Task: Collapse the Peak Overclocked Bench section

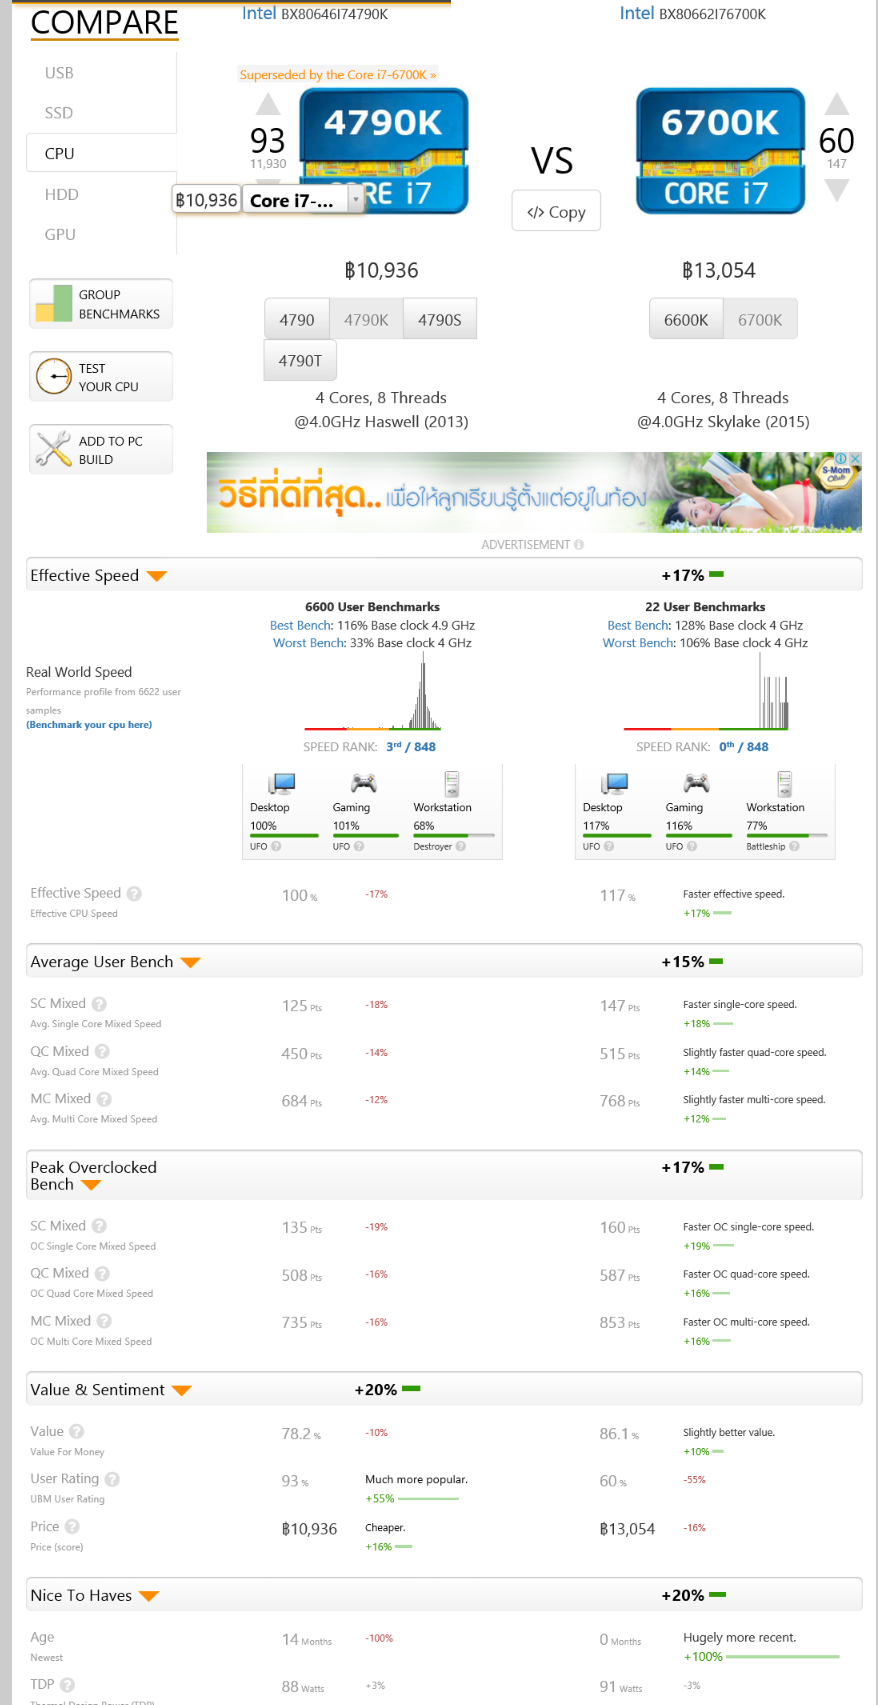Action: click(x=91, y=1186)
